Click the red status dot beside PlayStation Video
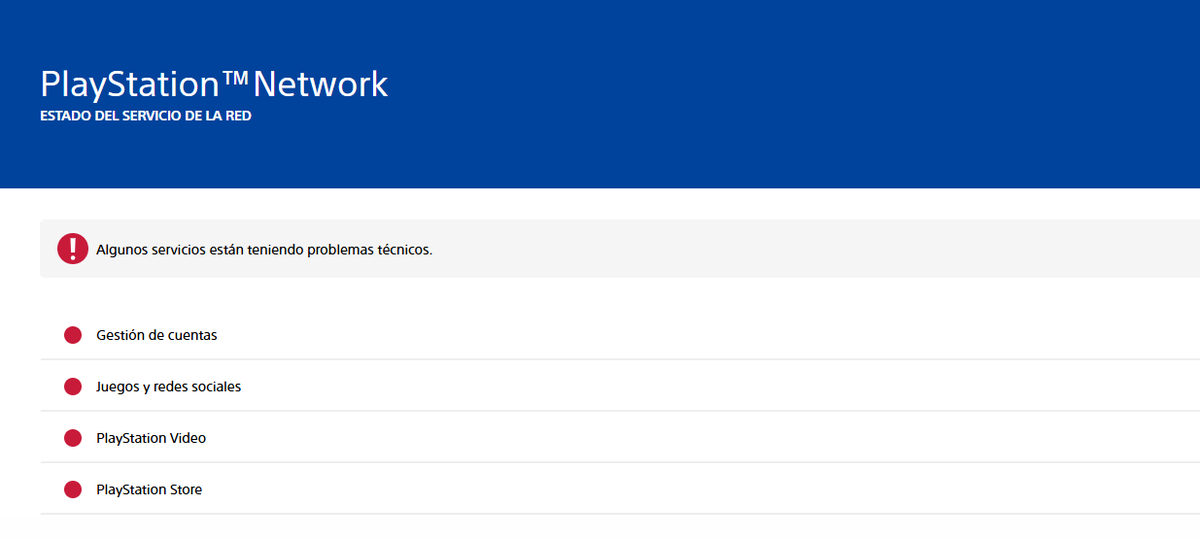The height and width of the screenshot is (539, 1200). tap(72, 438)
